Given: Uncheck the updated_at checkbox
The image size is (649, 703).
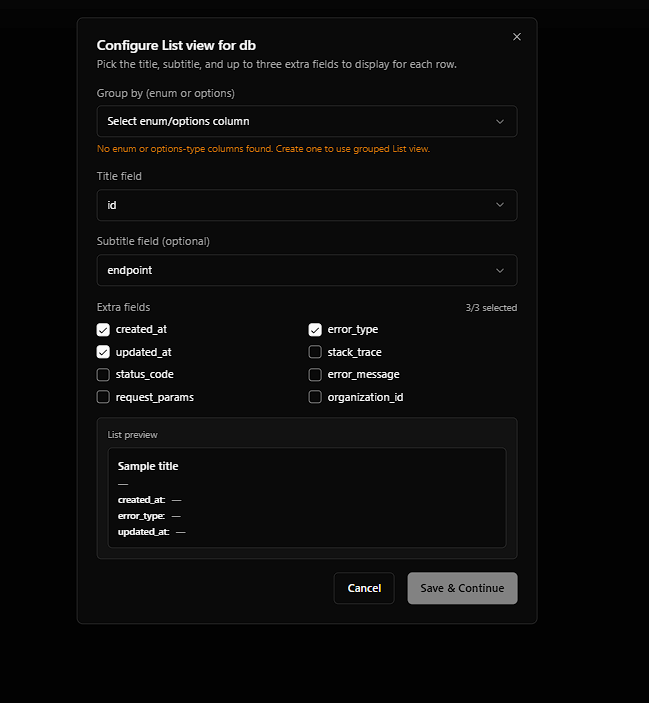Looking at the screenshot, I should point(103,352).
